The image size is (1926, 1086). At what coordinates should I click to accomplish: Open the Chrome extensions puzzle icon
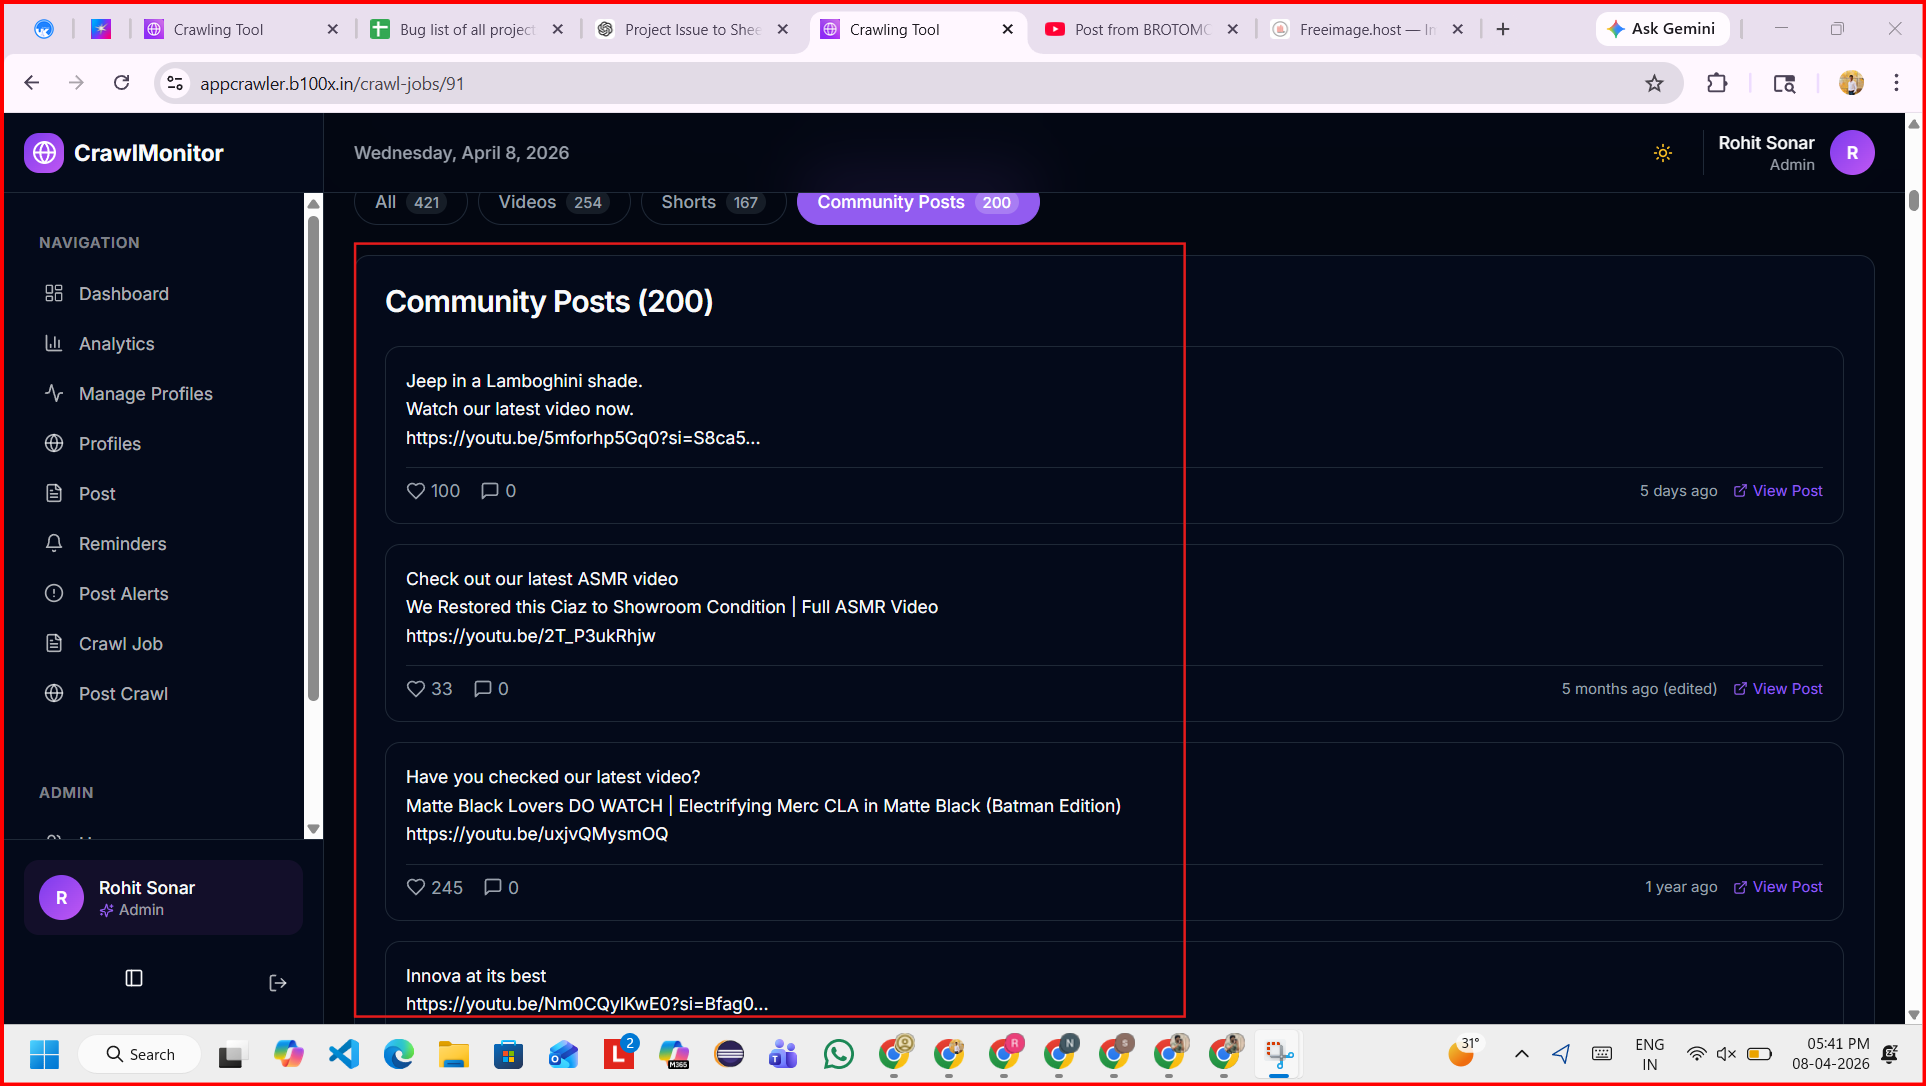tap(1717, 84)
